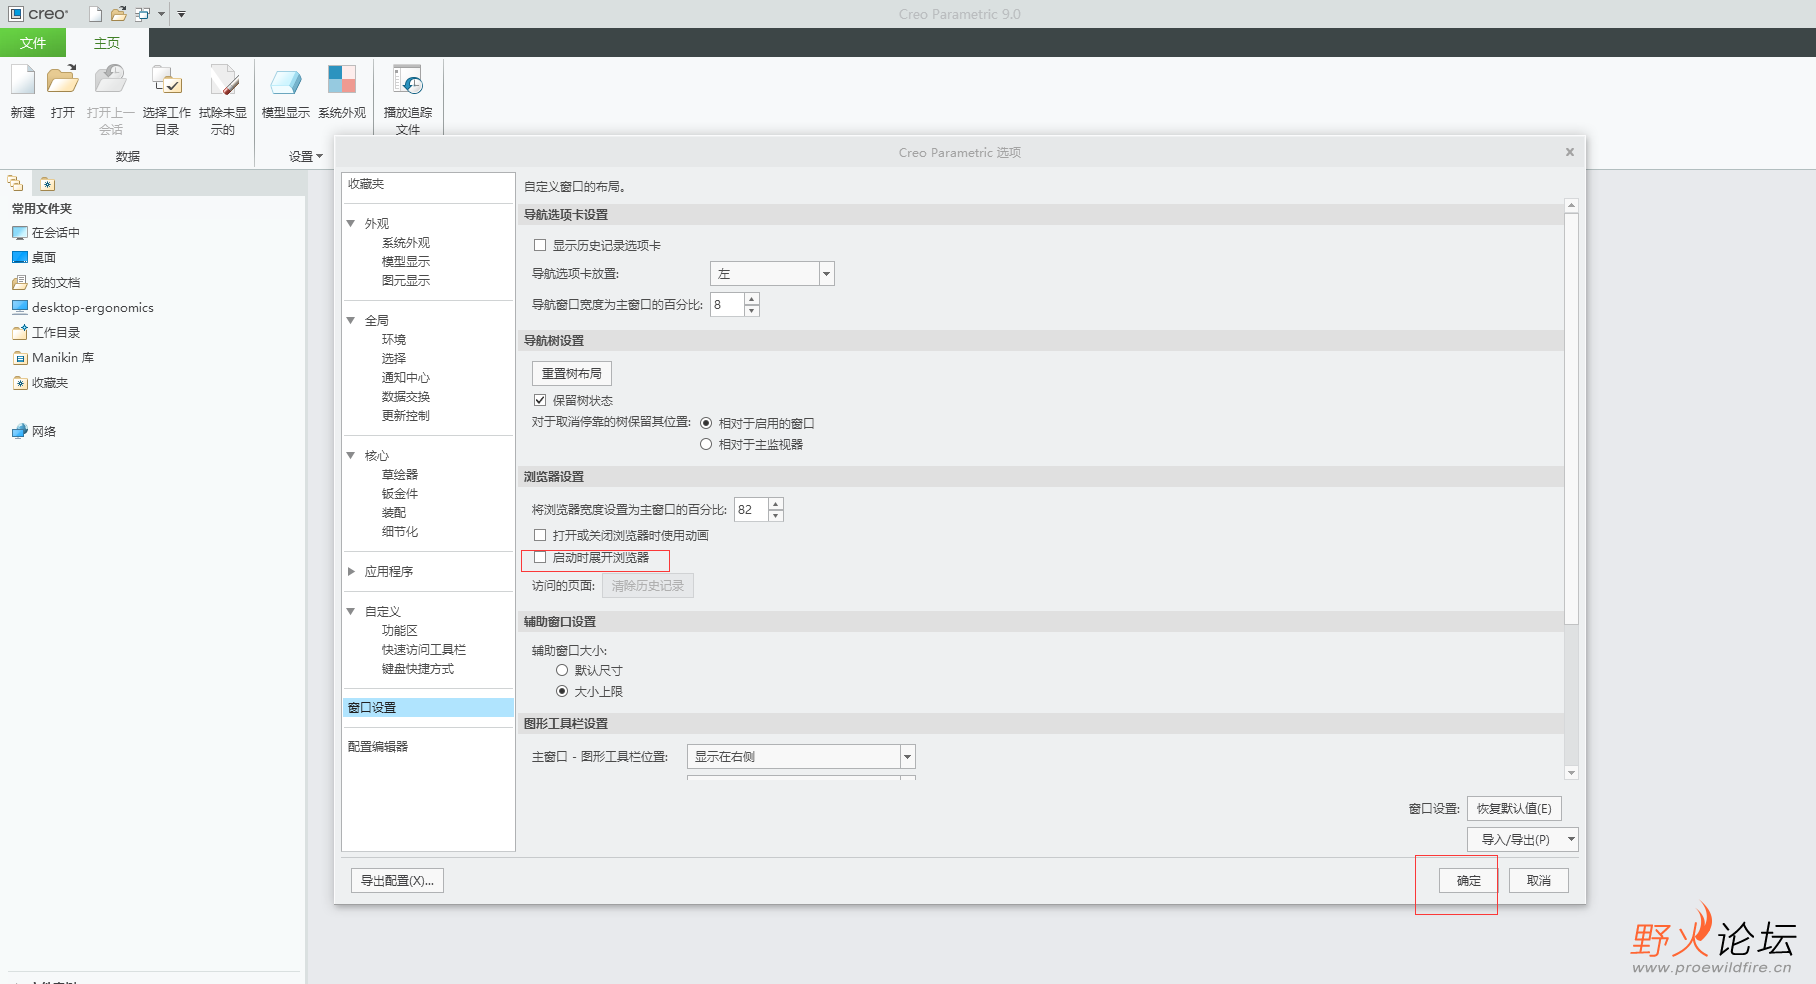Open Manikin 库 entry
Image resolution: width=1816 pixels, height=984 pixels.
pyautogui.click(x=53, y=357)
